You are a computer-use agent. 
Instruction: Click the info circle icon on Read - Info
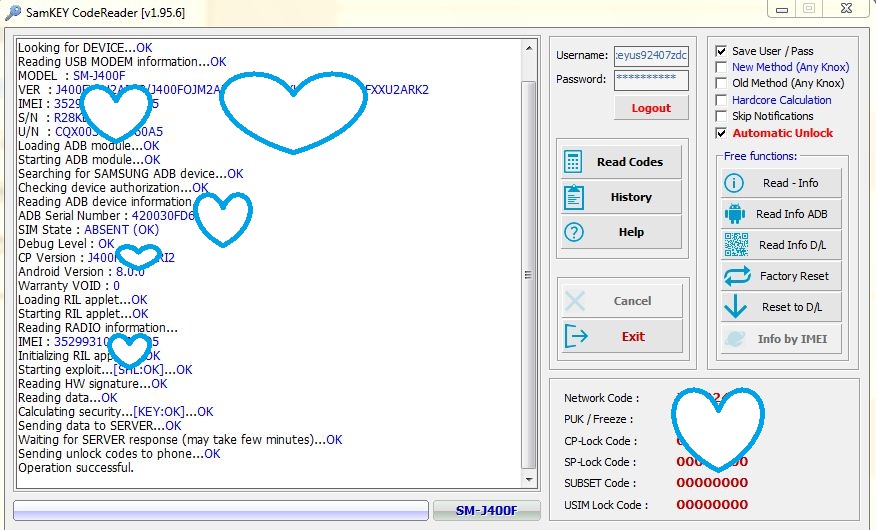pos(734,183)
